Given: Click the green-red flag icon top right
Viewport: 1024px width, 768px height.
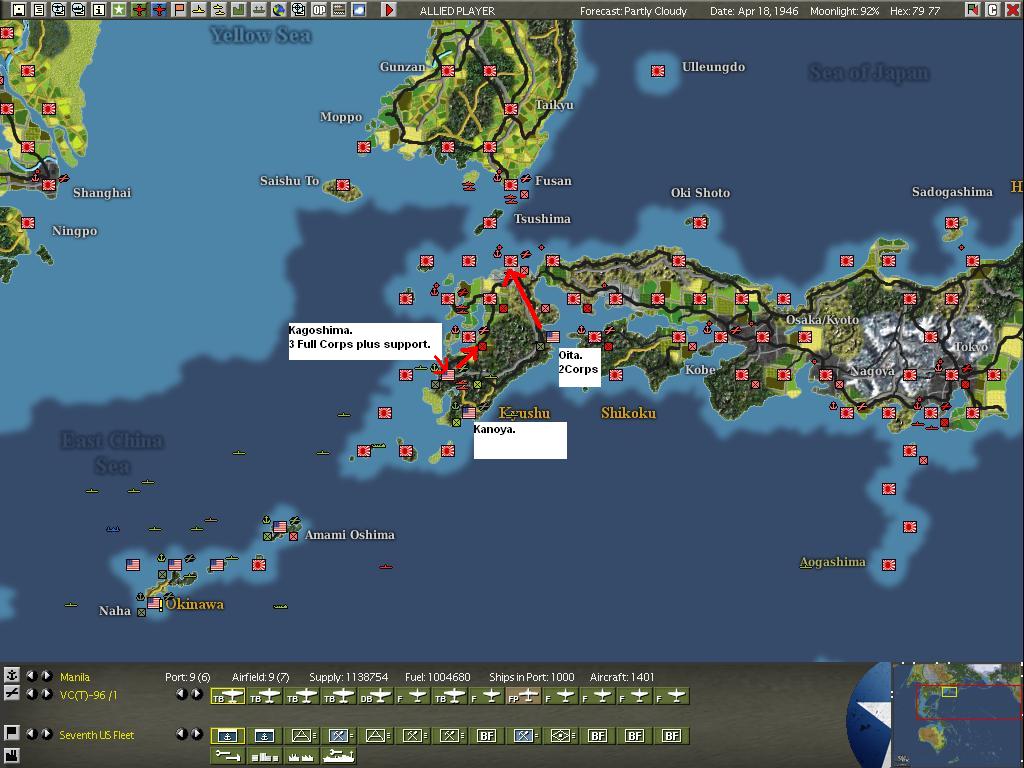Looking at the screenshot, I should click(972, 10).
